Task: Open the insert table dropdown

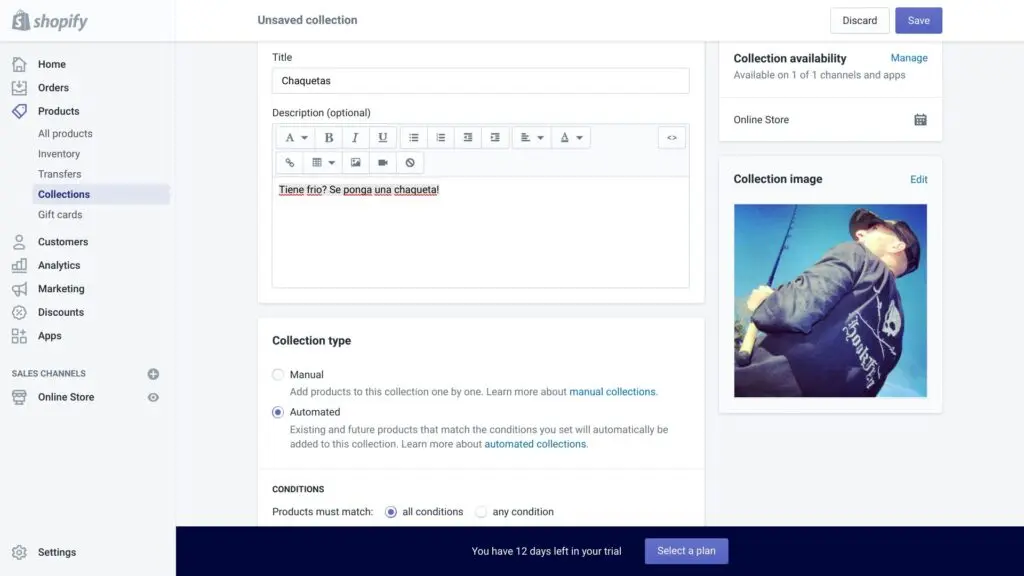Action: 322,162
